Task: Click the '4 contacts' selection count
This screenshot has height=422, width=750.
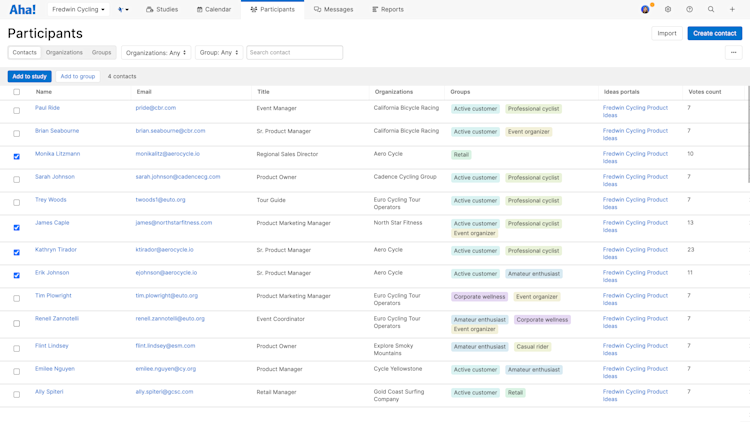Action: click(121, 76)
